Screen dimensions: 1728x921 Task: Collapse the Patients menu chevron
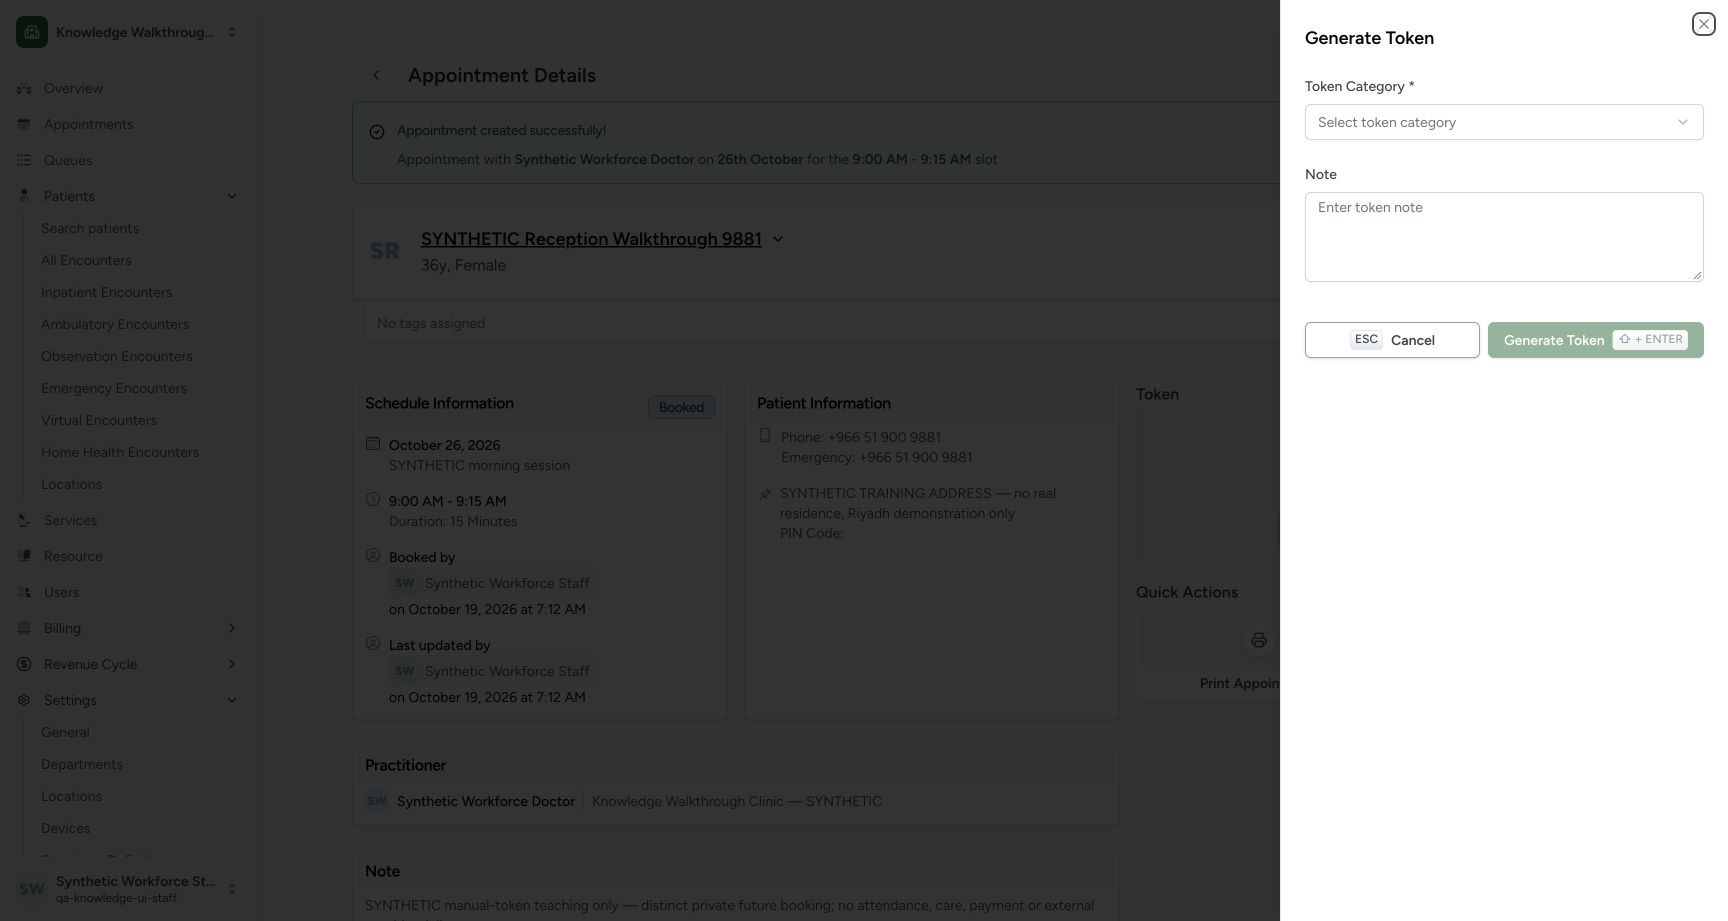[232, 196]
